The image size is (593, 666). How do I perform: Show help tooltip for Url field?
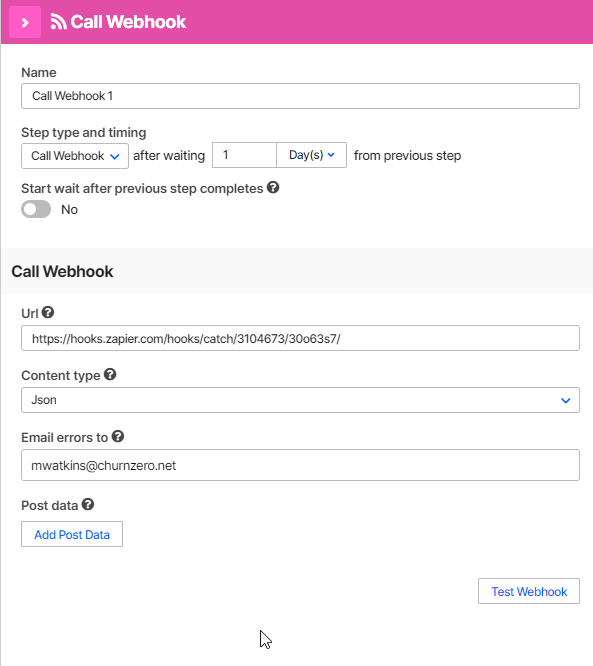[48, 313]
